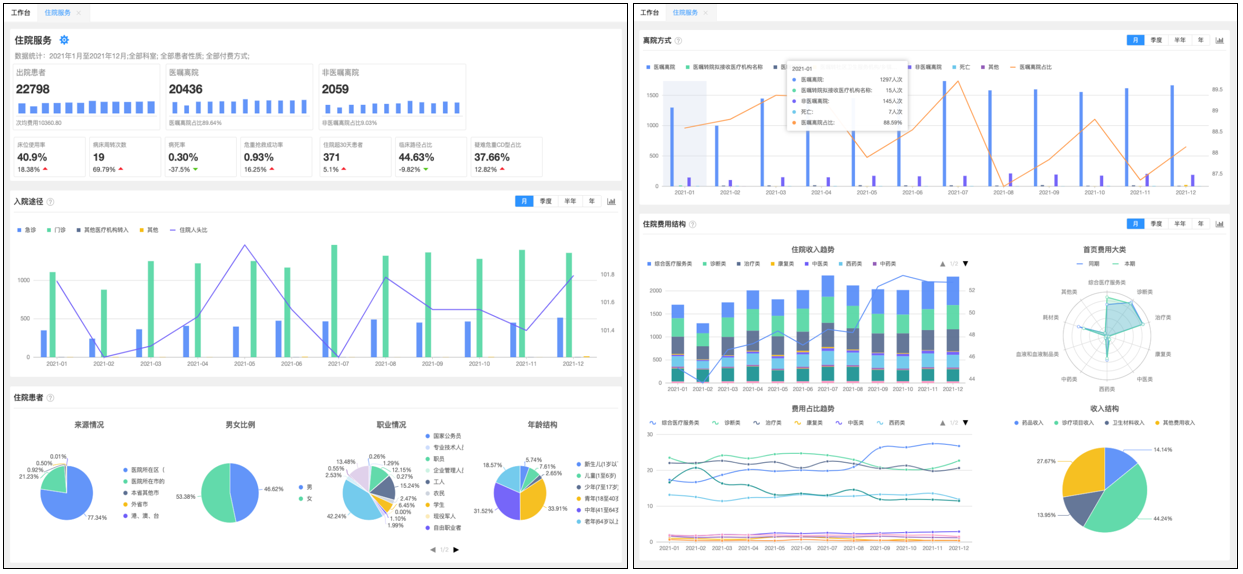Screen dimensions: 1243x574
Task: Click help icon next to 住院患者
Action: (x=50, y=397)
